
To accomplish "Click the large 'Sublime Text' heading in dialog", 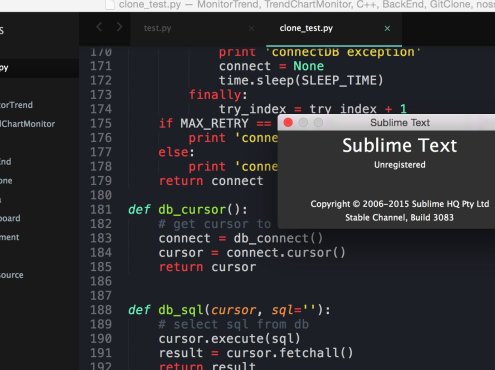I will (400, 146).
